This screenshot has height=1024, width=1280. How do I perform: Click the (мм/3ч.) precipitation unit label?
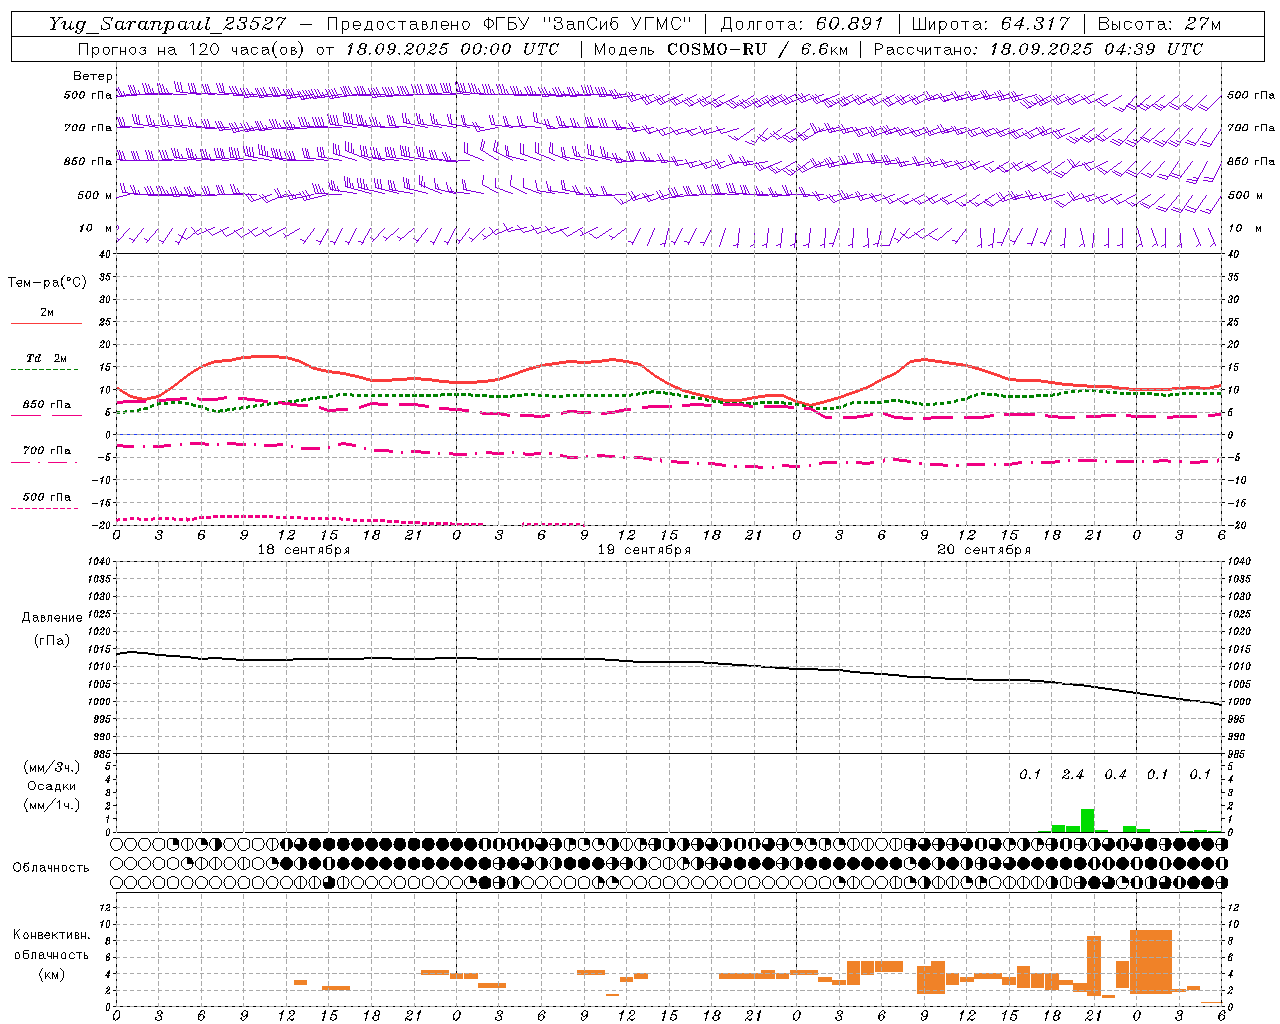(x=52, y=767)
